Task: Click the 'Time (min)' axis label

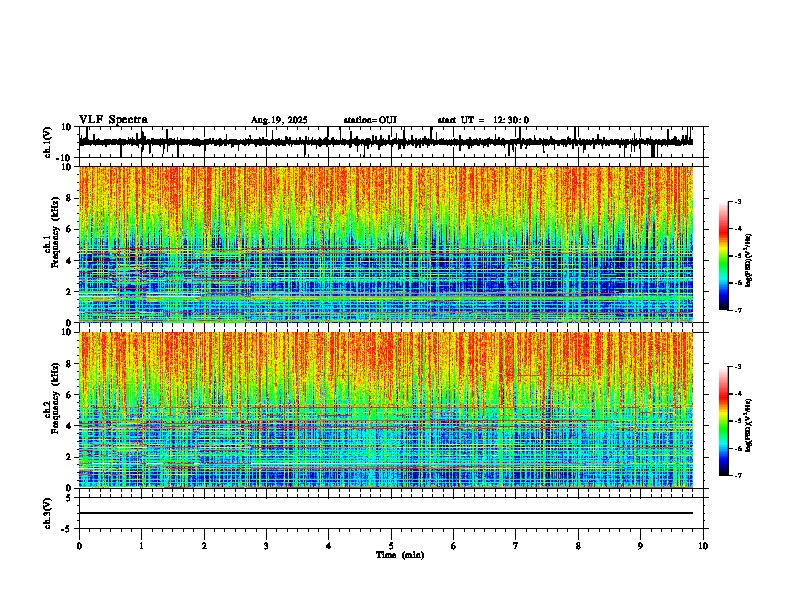Action: [x=400, y=555]
